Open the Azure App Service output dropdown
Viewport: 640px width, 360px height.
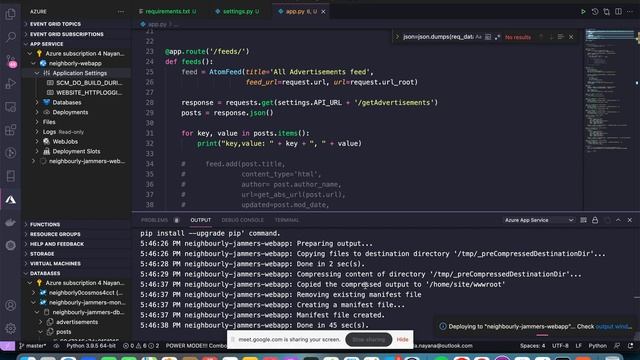pos(539,220)
